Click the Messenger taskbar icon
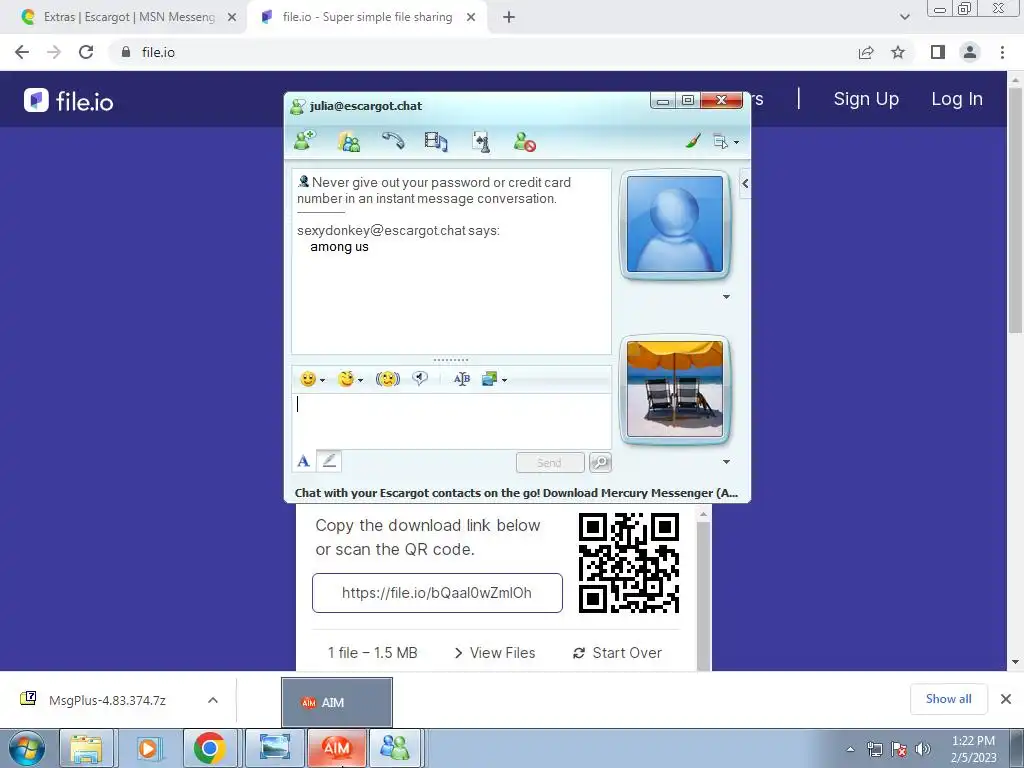 pos(394,748)
